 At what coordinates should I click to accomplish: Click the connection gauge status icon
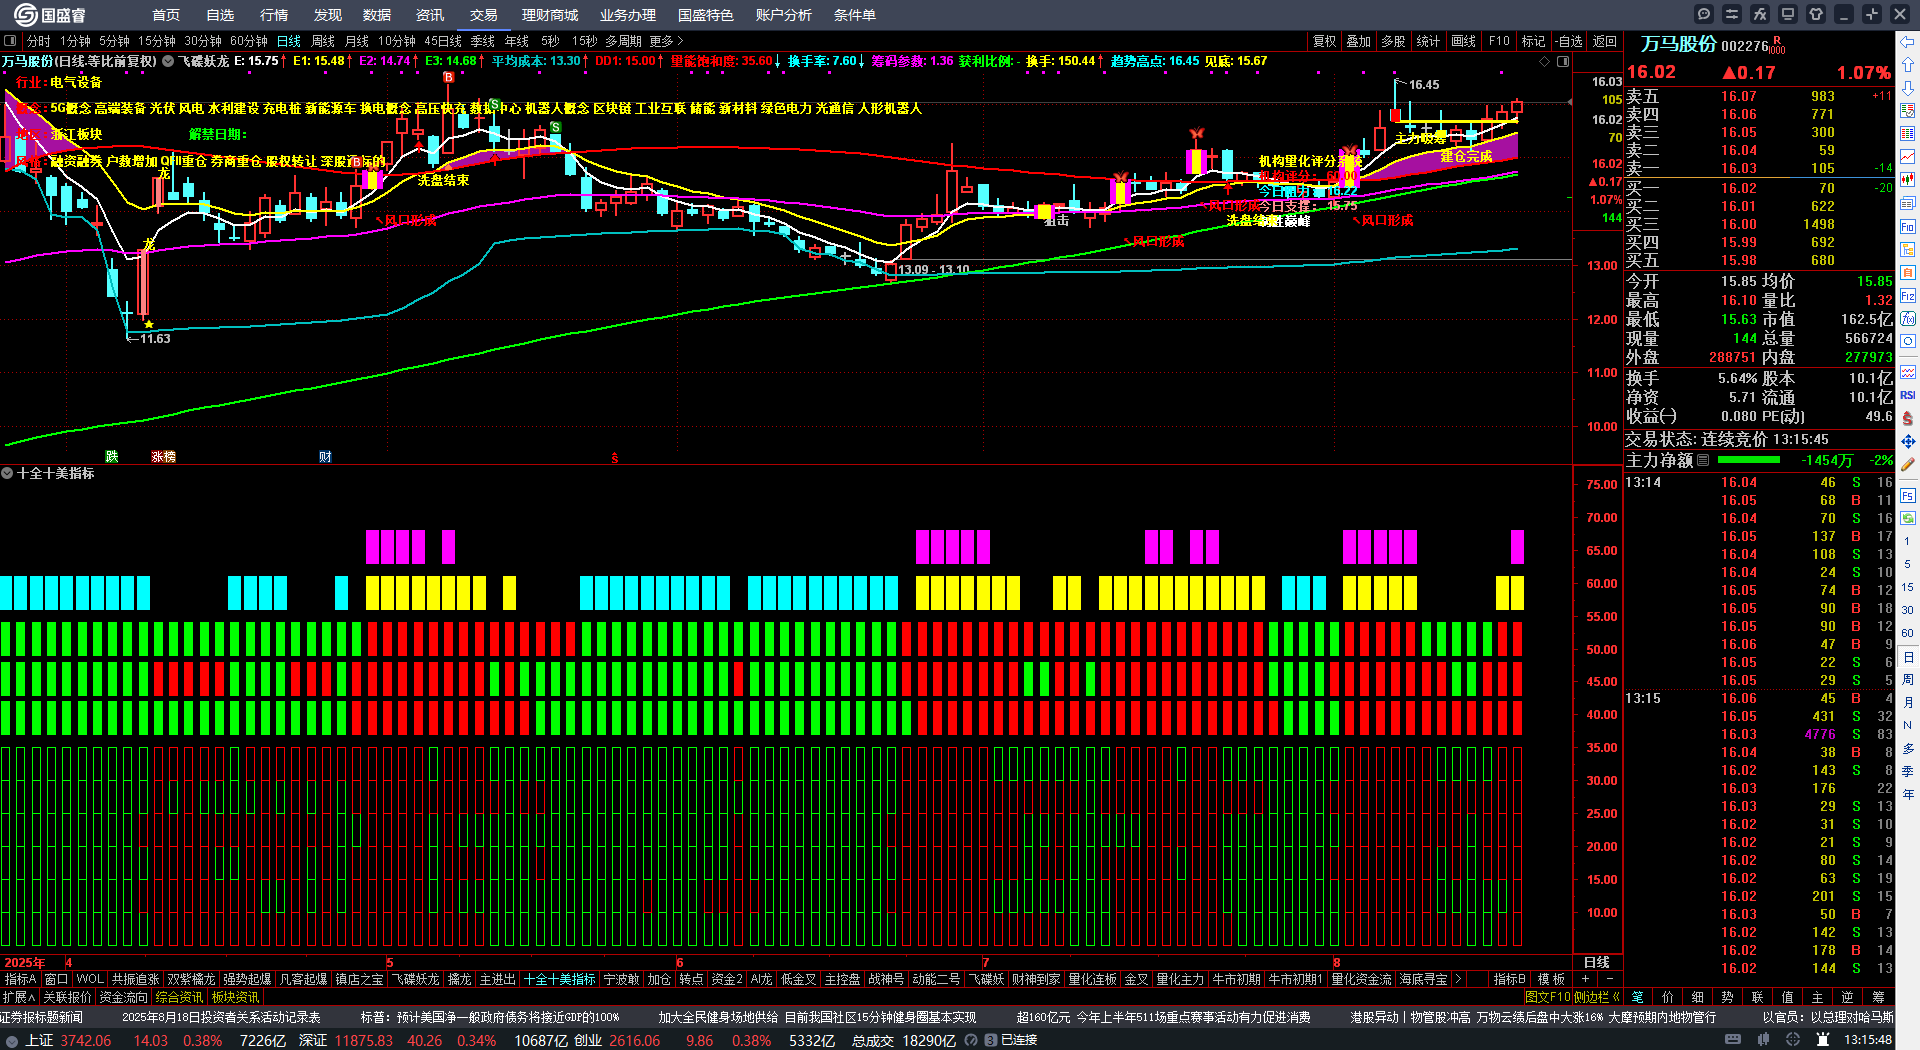click(971, 1040)
